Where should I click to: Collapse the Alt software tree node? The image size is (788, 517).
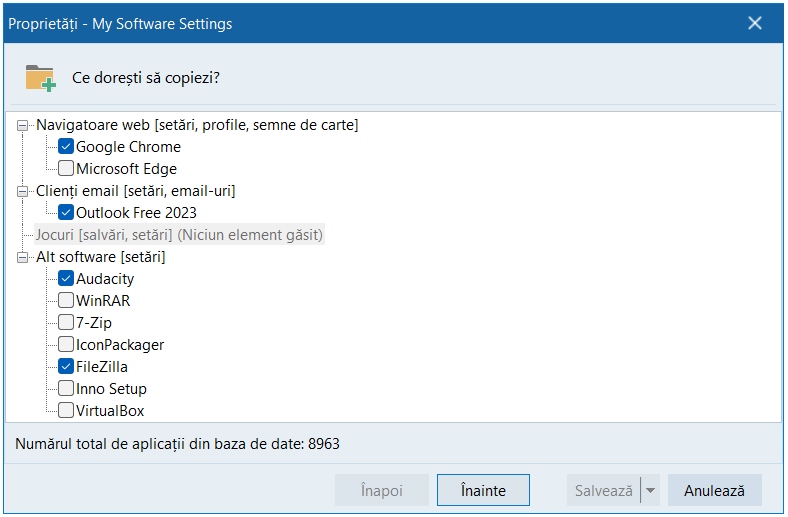[24, 257]
